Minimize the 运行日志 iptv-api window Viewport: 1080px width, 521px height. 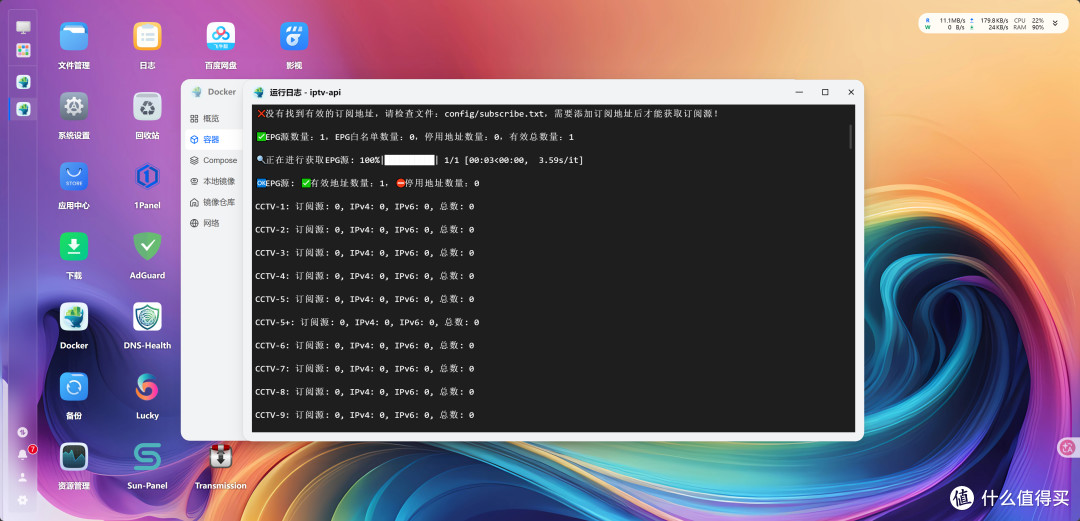(799, 92)
